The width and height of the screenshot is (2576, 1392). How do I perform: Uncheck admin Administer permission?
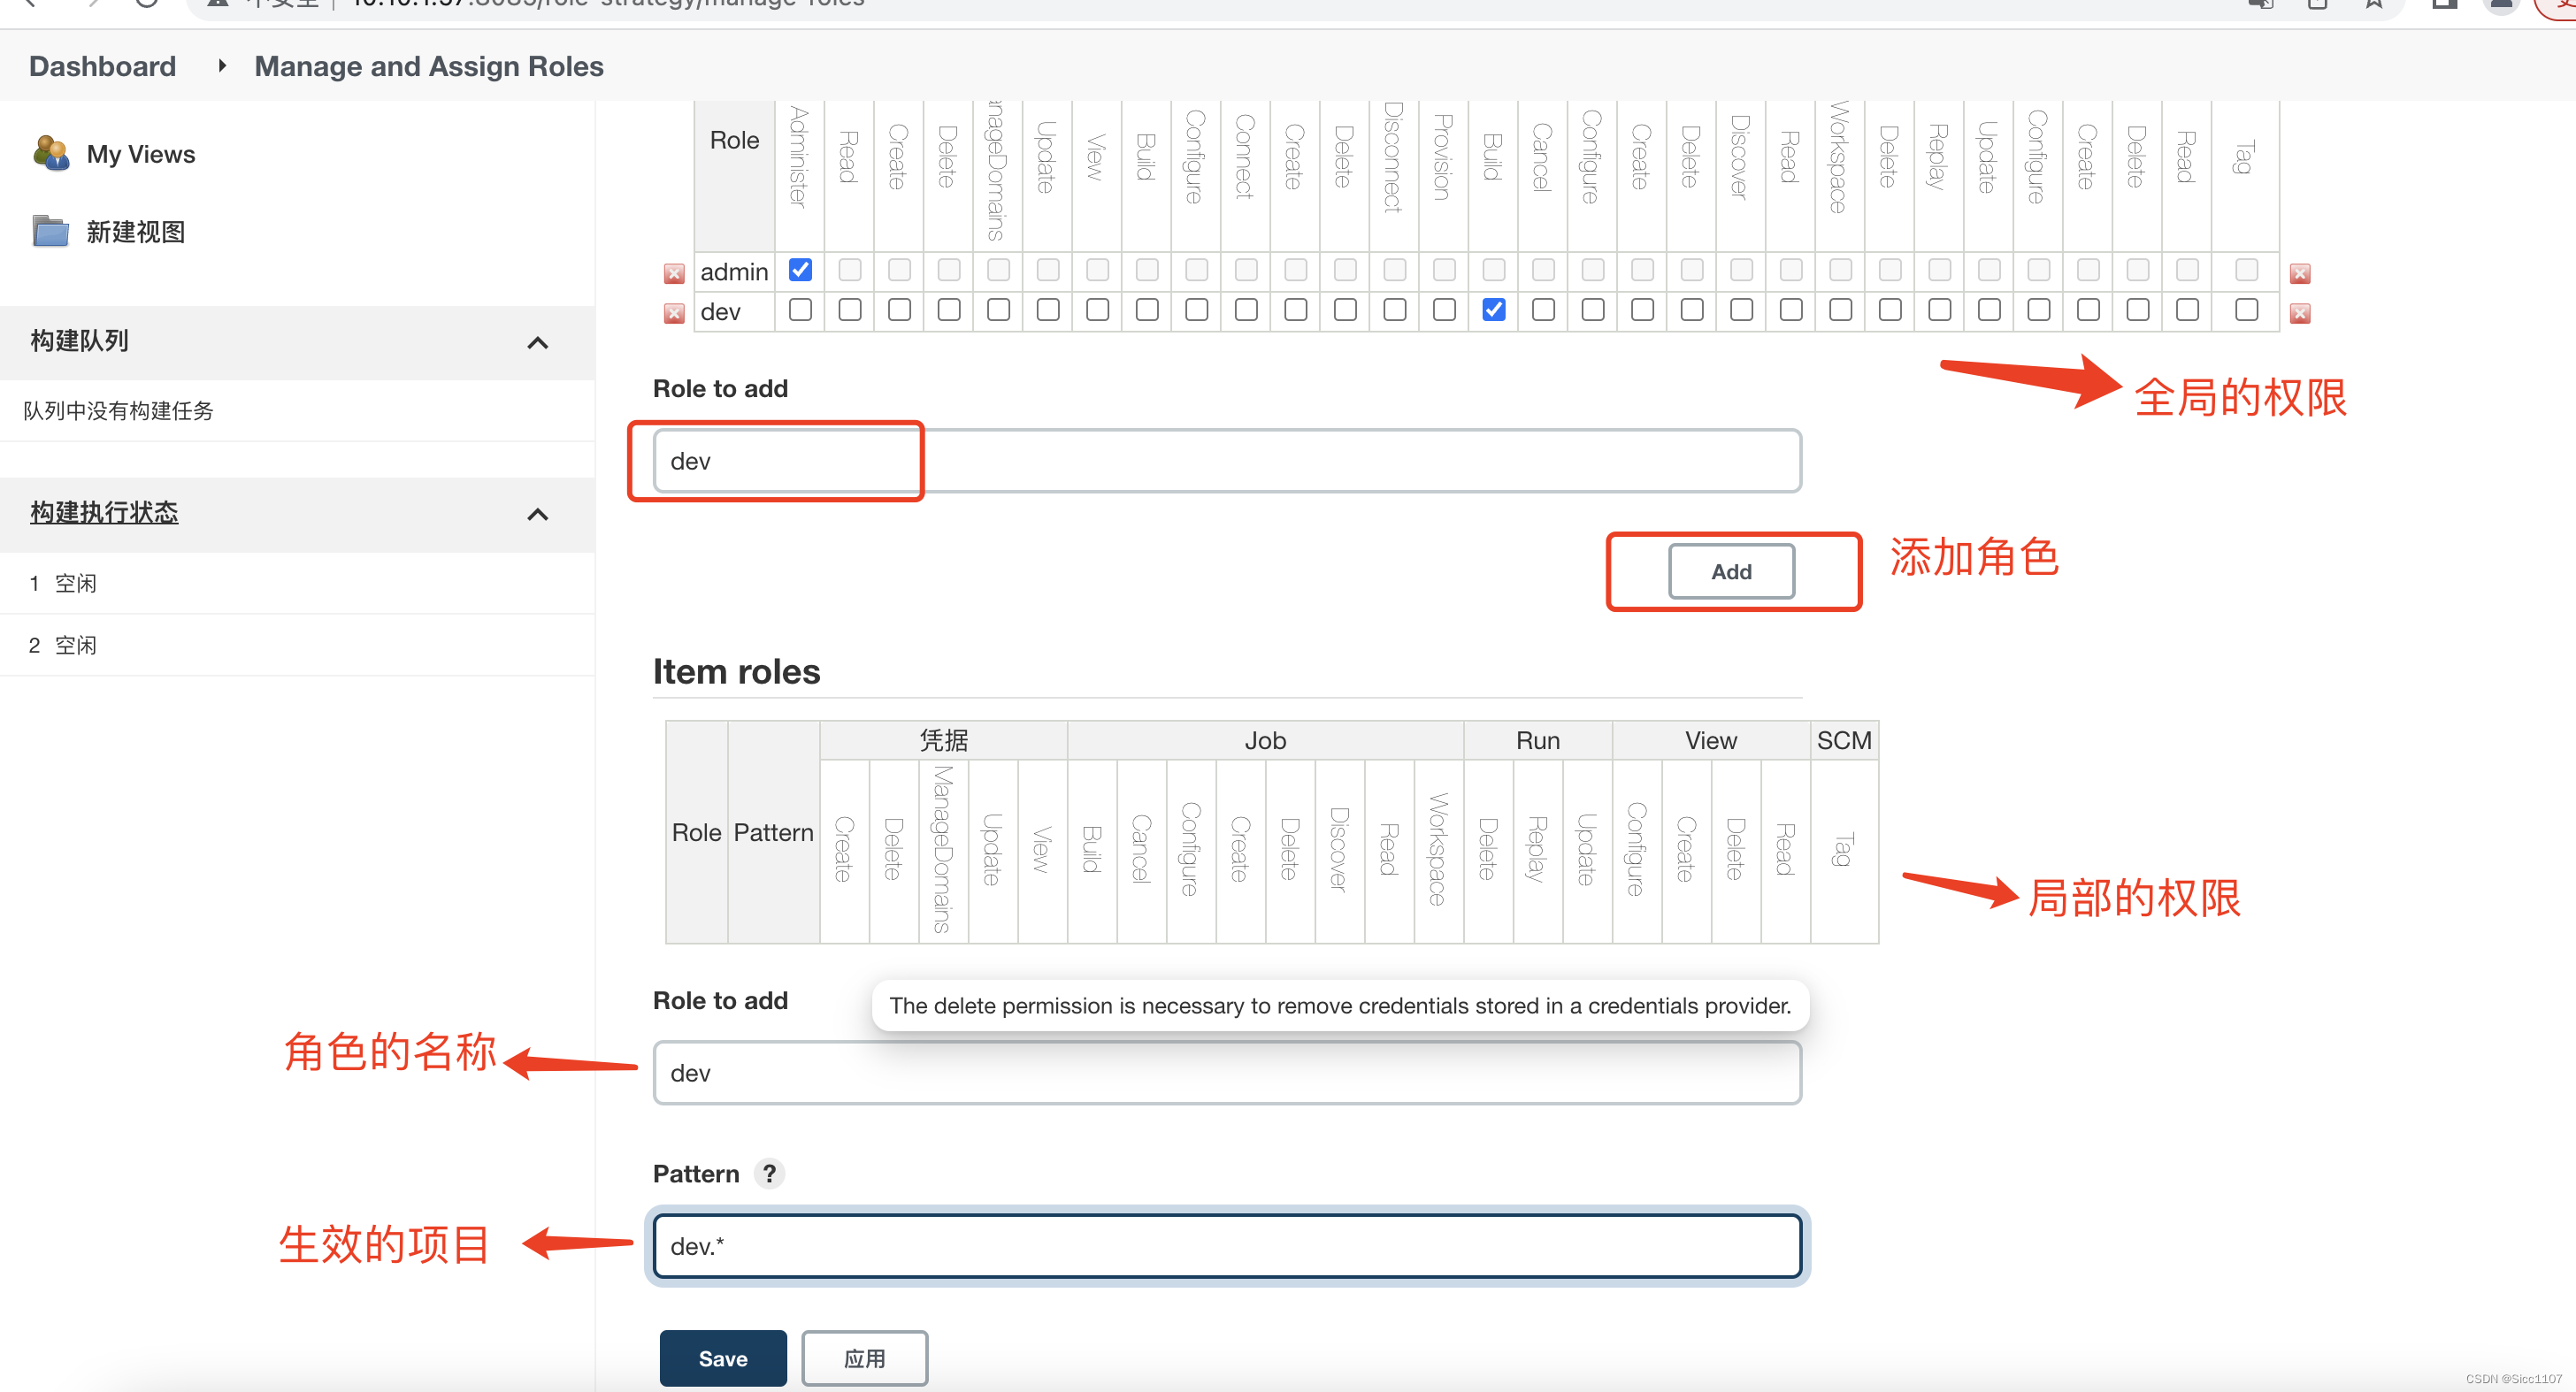(x=800, y=270)
